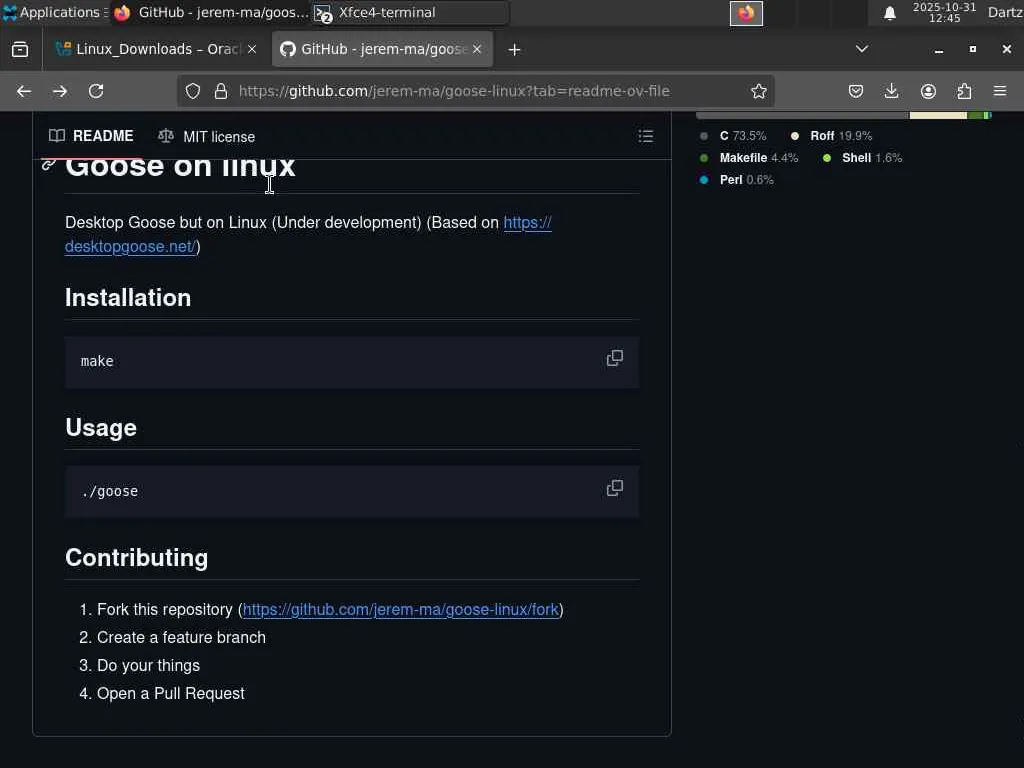Click 'Create a feature branch' list item

(182, 637)
